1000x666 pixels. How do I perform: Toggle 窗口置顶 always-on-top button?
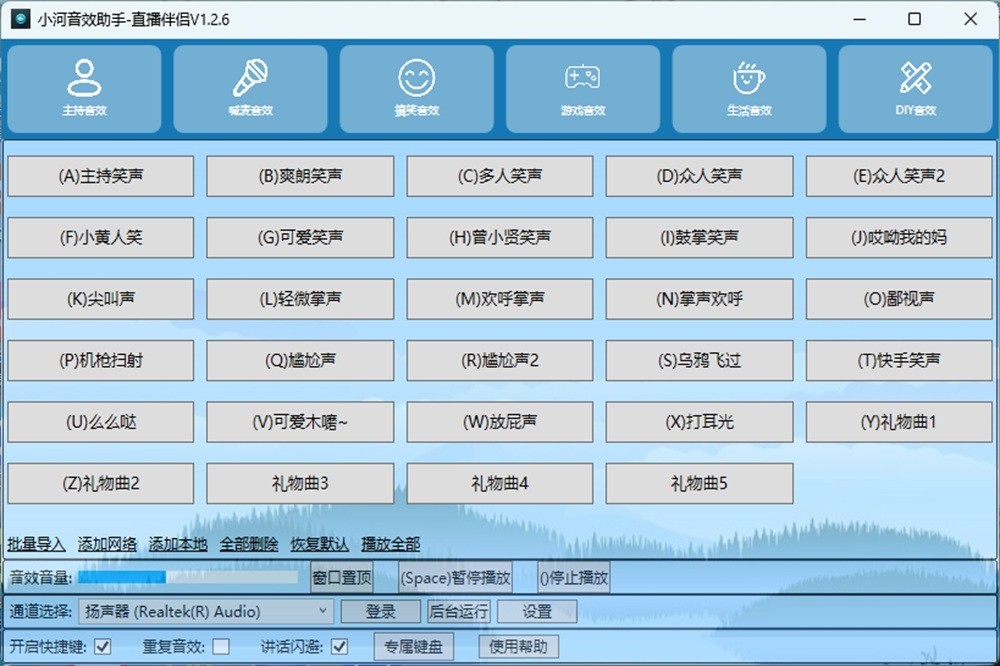pyautogui.click(x=341, y=577)
